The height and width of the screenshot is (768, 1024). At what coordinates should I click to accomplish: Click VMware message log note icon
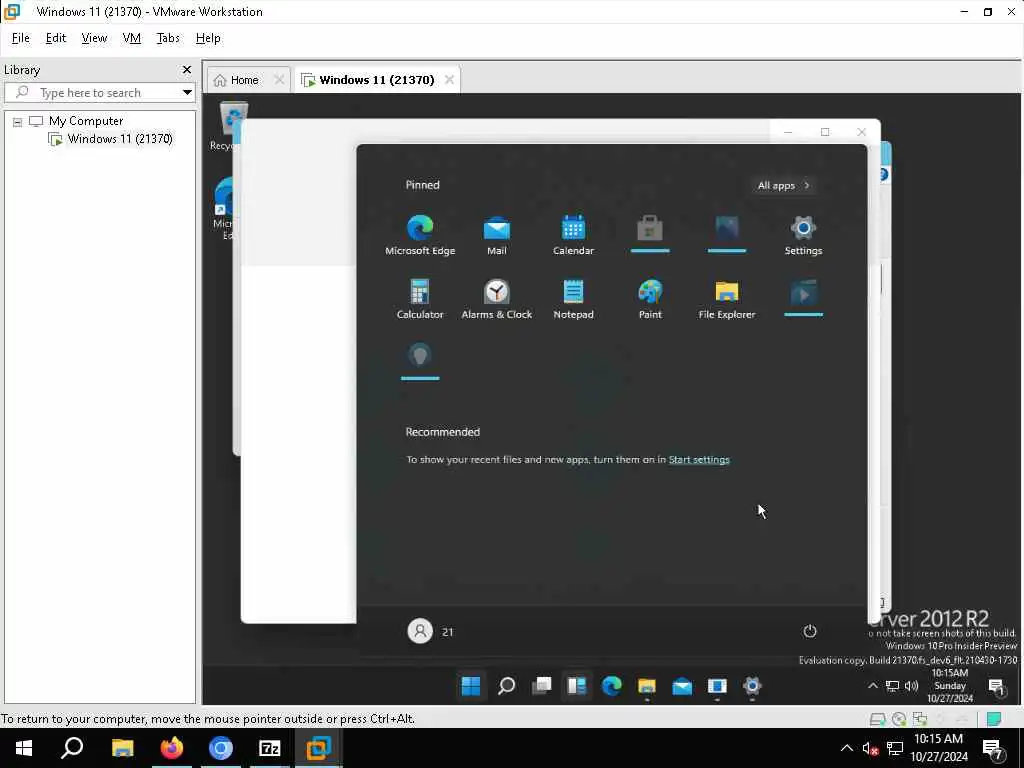pyautogui.click(x=993, y=719)
